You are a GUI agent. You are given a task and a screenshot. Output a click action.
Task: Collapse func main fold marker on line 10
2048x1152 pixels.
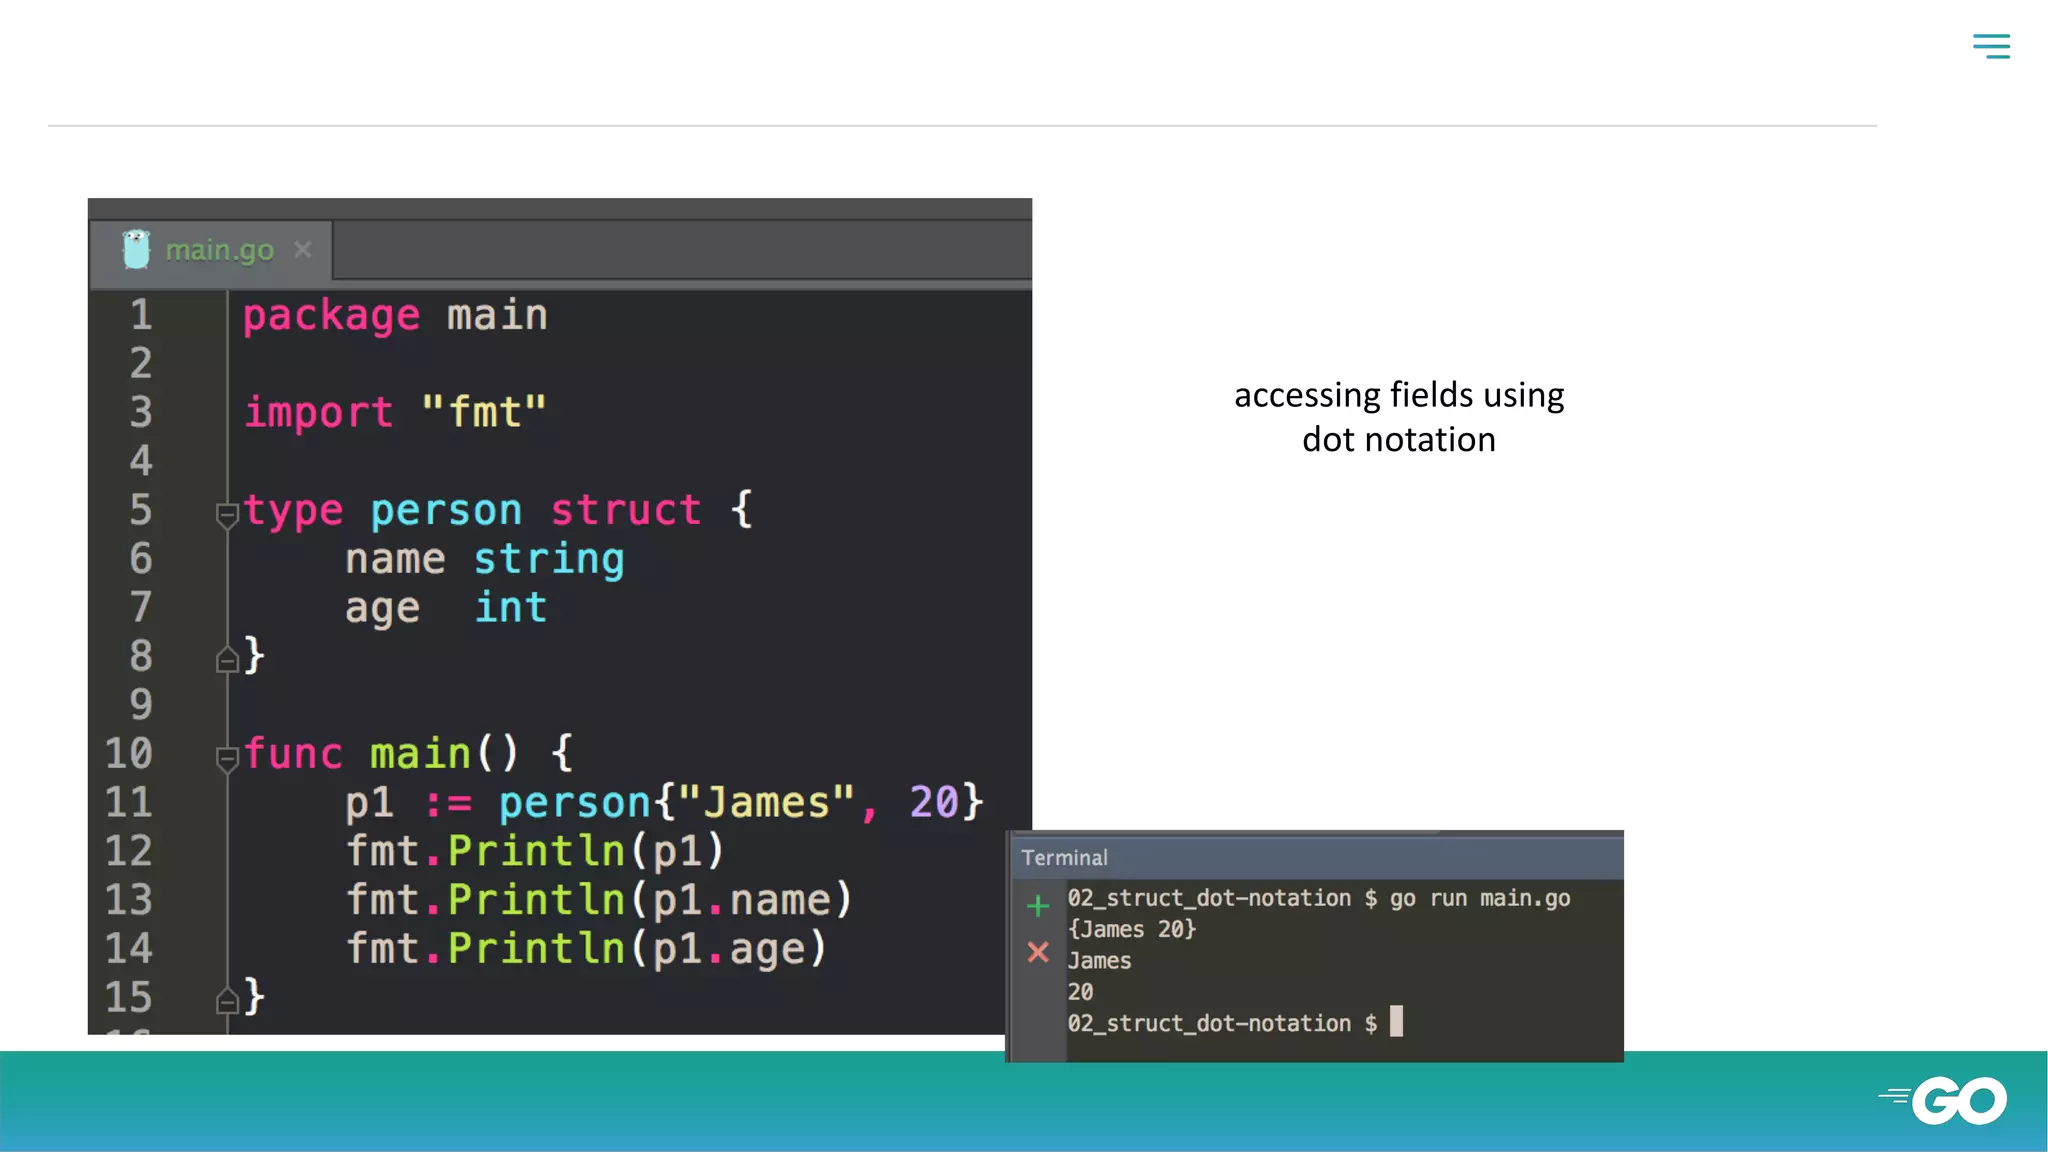pos(227,759)
